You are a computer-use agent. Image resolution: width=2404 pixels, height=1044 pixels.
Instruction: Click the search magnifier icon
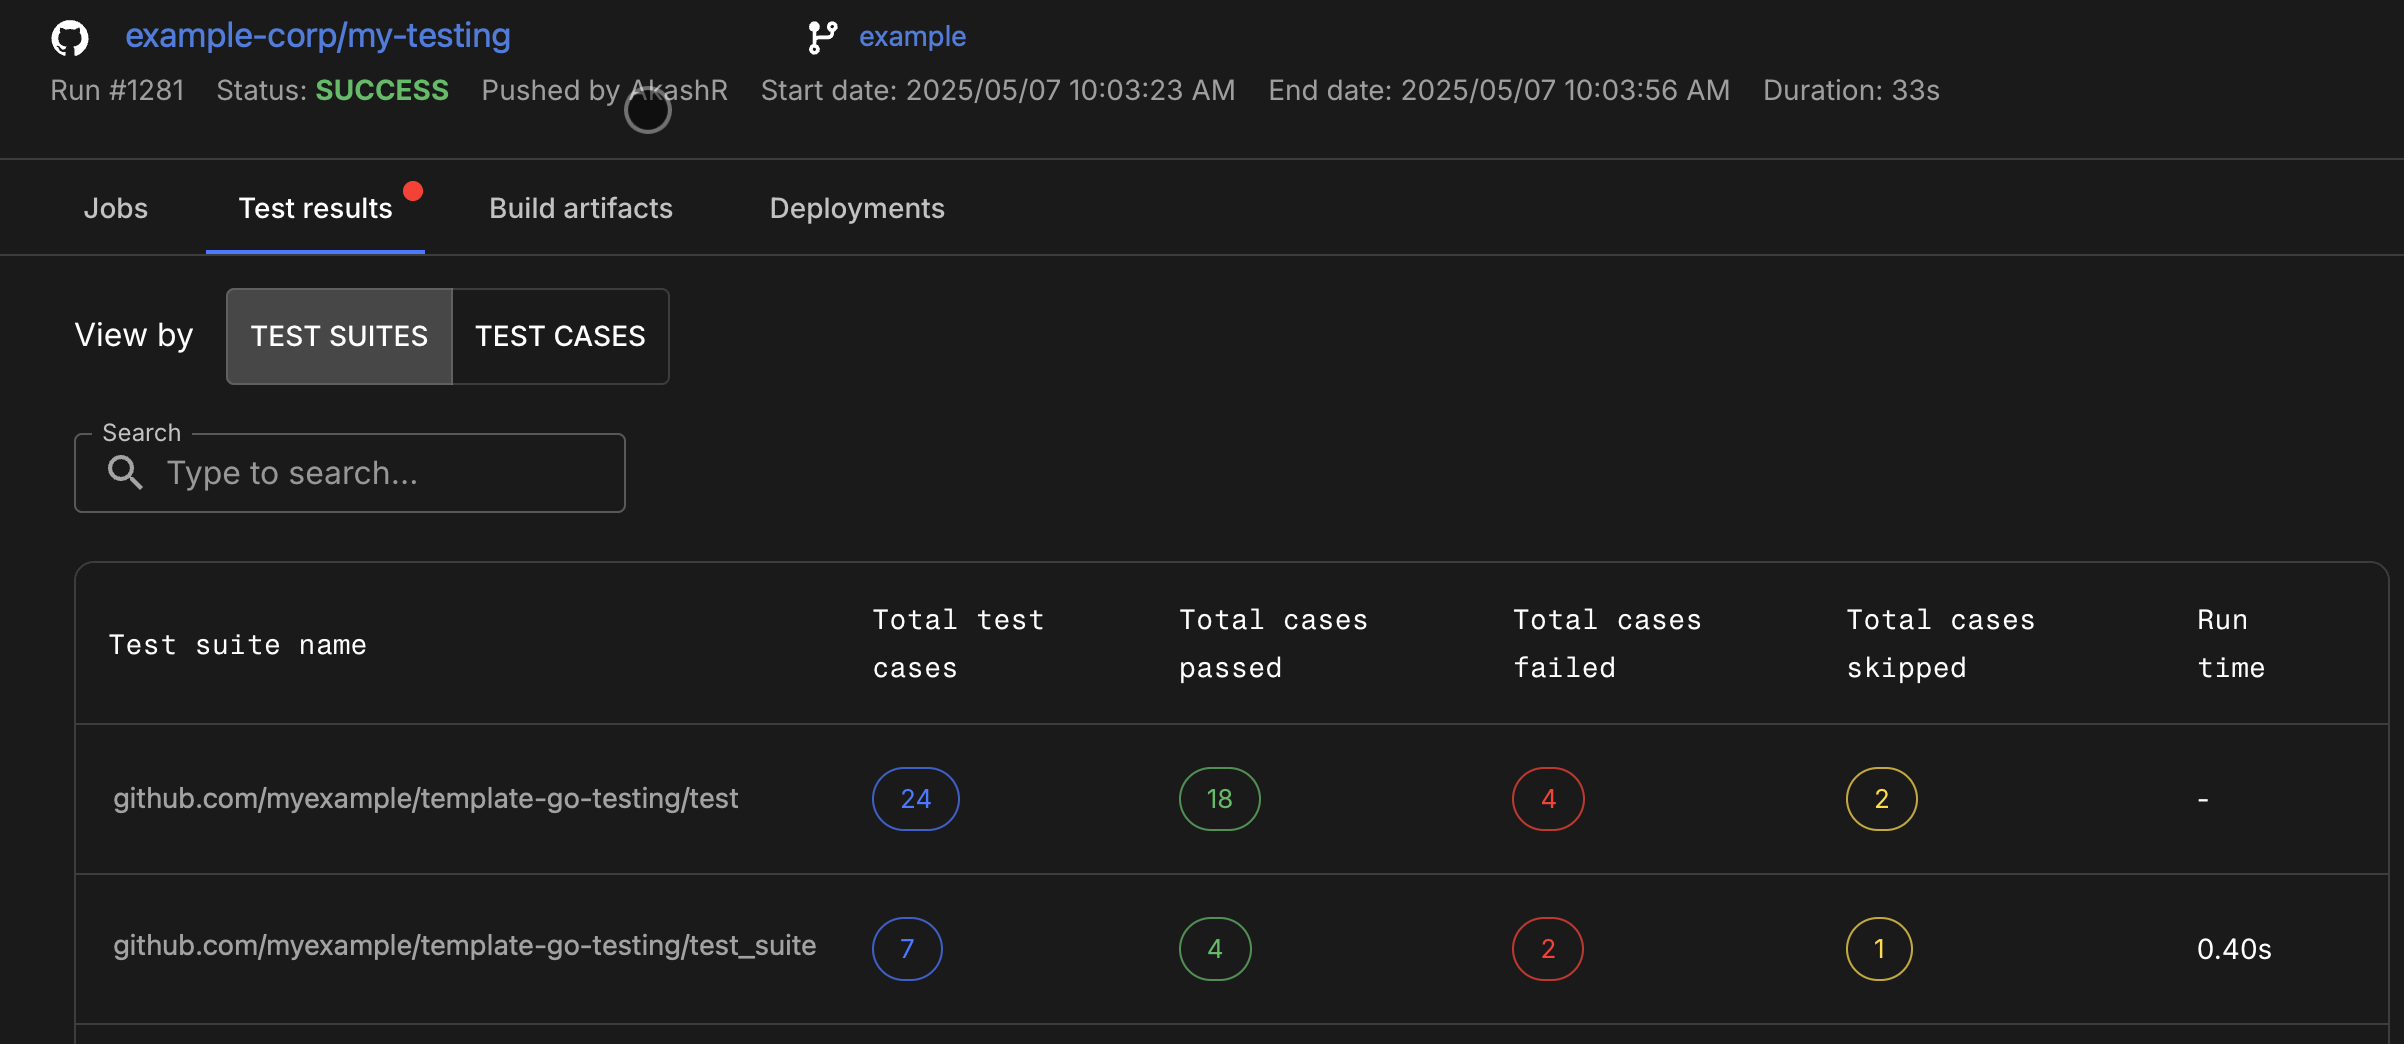click(x=126, y=472)
